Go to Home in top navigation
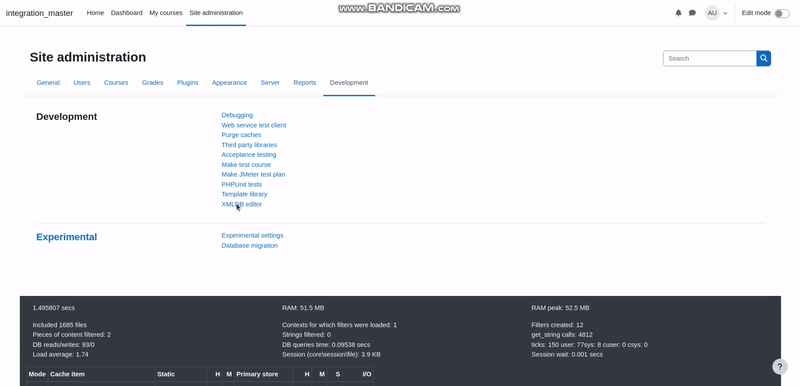800x386 pixels. (95, 13)
